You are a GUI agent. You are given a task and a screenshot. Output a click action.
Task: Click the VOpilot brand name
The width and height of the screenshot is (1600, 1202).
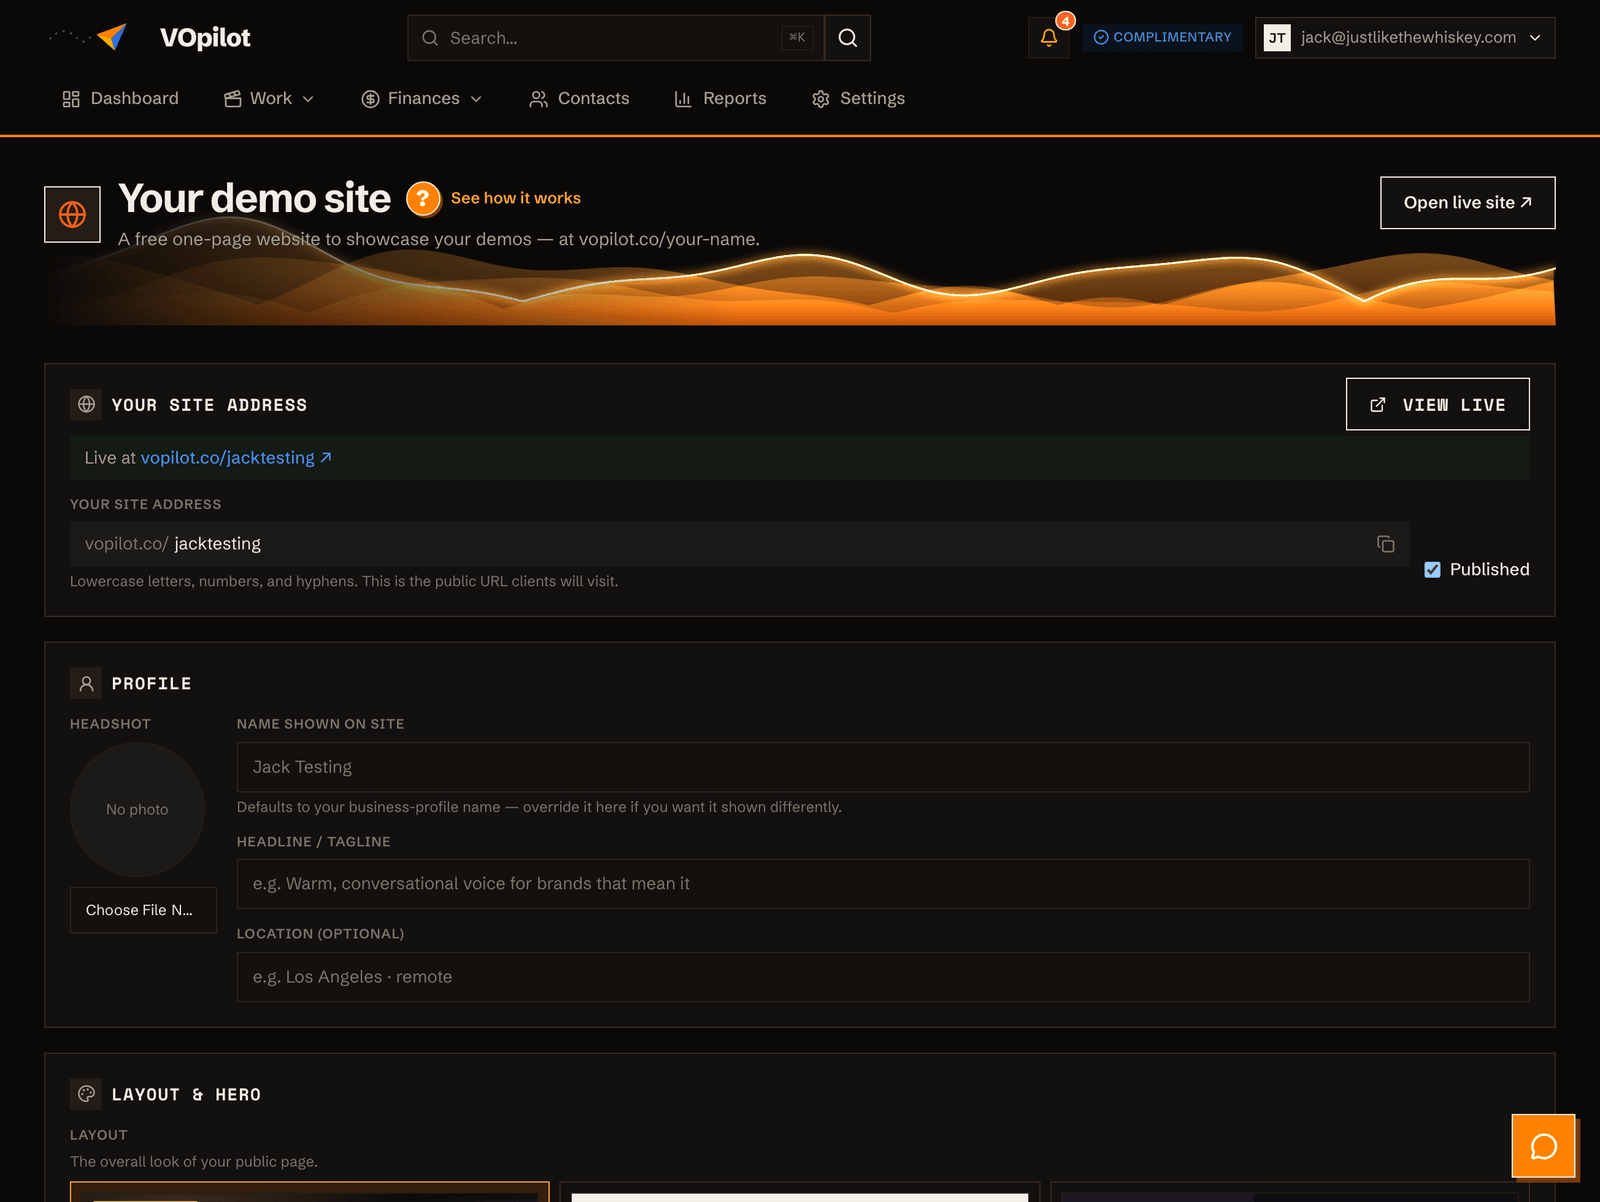tap(205, 38)
